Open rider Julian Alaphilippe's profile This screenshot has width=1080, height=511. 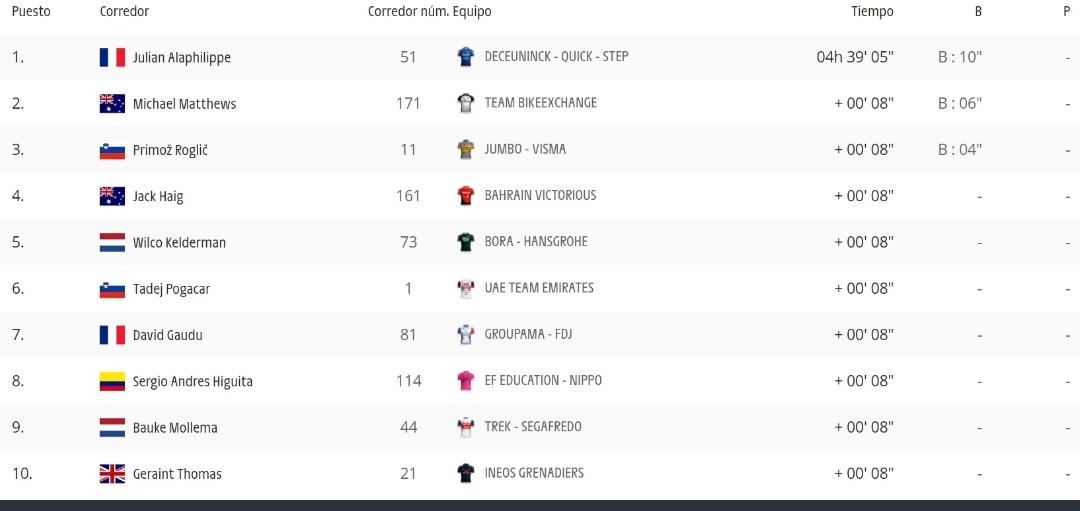[182, 58]
